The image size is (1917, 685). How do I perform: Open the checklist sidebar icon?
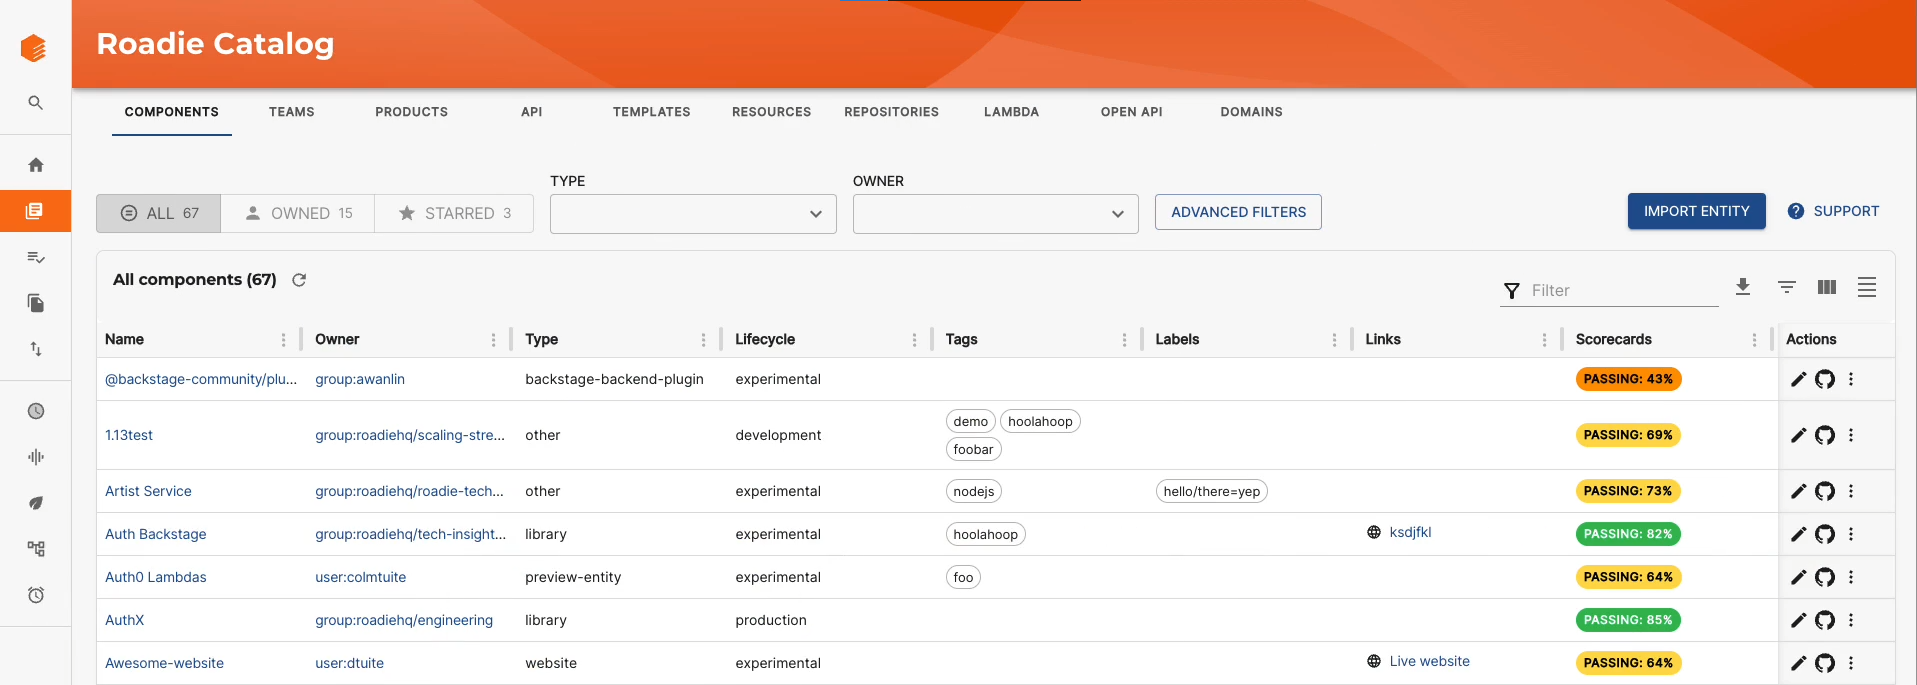(x=35, y=257)
